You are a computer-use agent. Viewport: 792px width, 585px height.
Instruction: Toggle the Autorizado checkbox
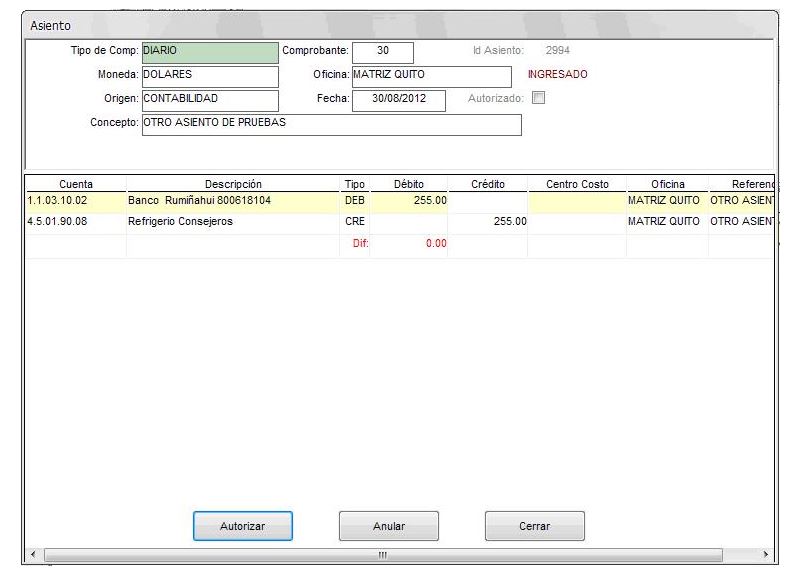[538, 98]
